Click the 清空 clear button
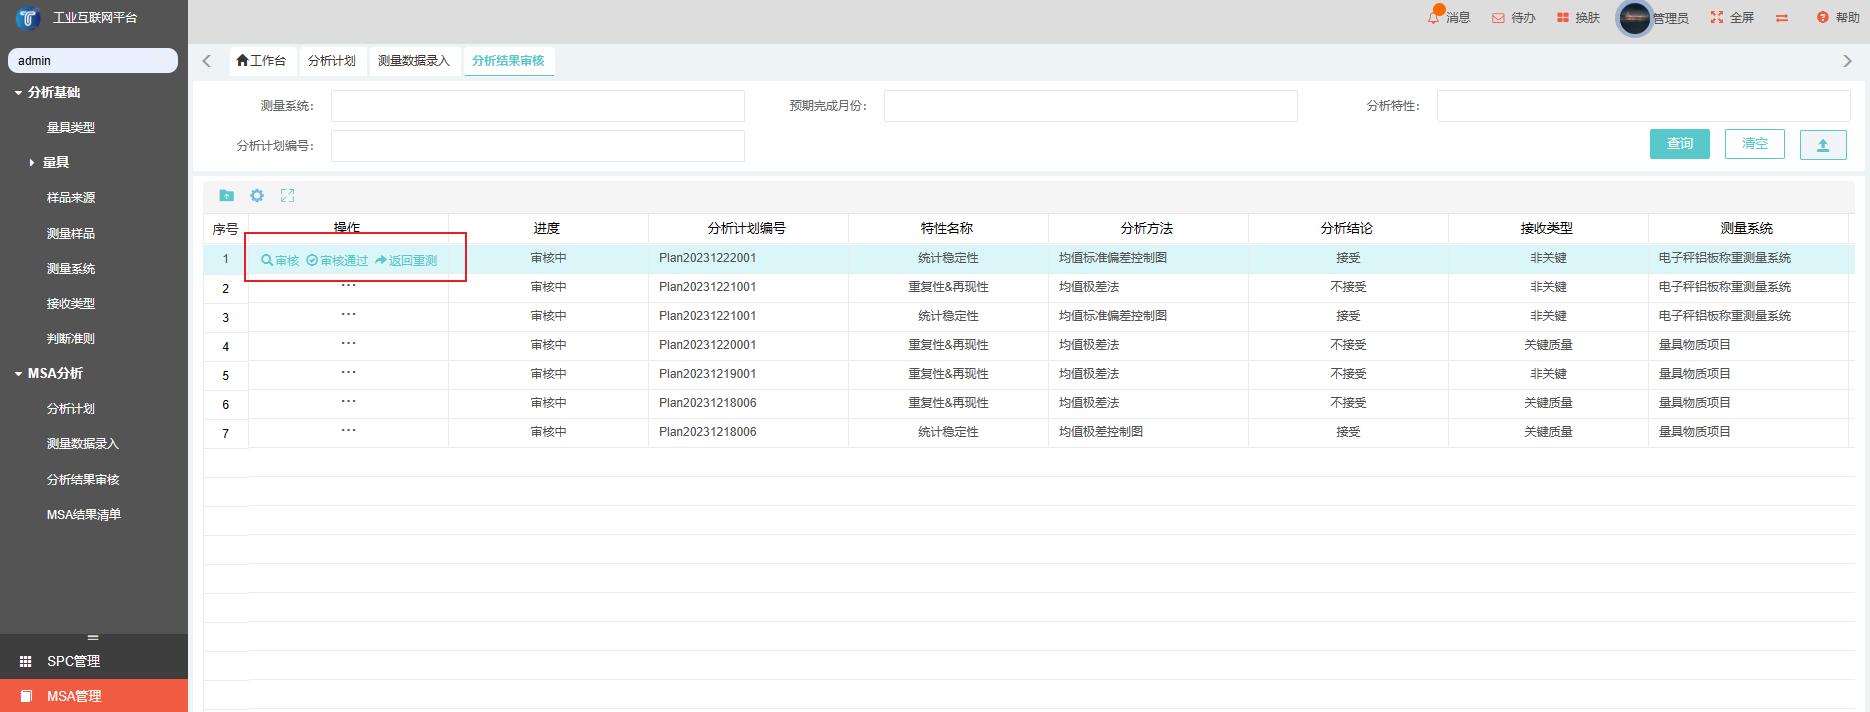 click(x=1755, y=144)
